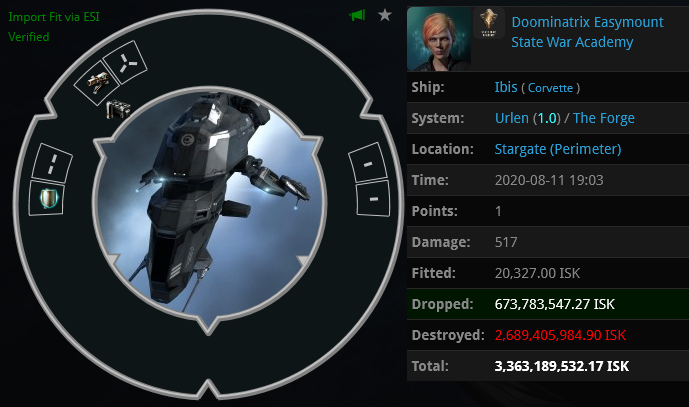Click the empty mid slot with two dashes

click(53, 163)
